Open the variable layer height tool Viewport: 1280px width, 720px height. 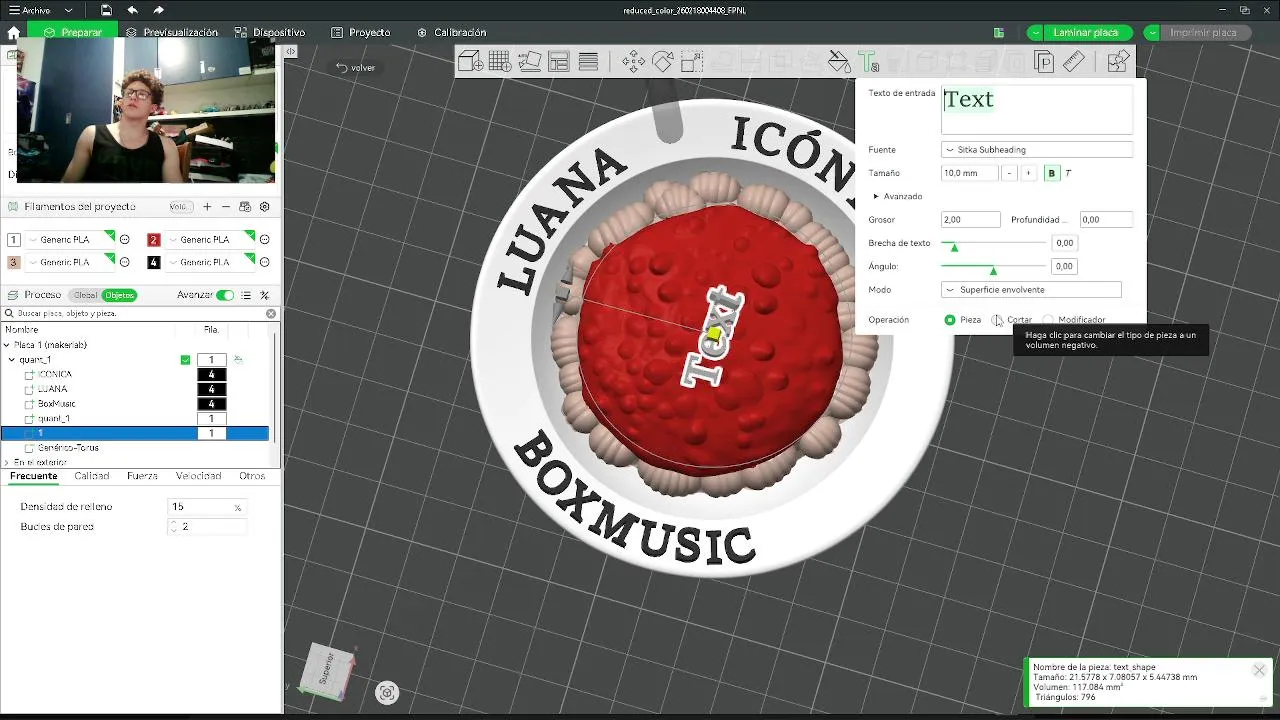pos(588,62)
